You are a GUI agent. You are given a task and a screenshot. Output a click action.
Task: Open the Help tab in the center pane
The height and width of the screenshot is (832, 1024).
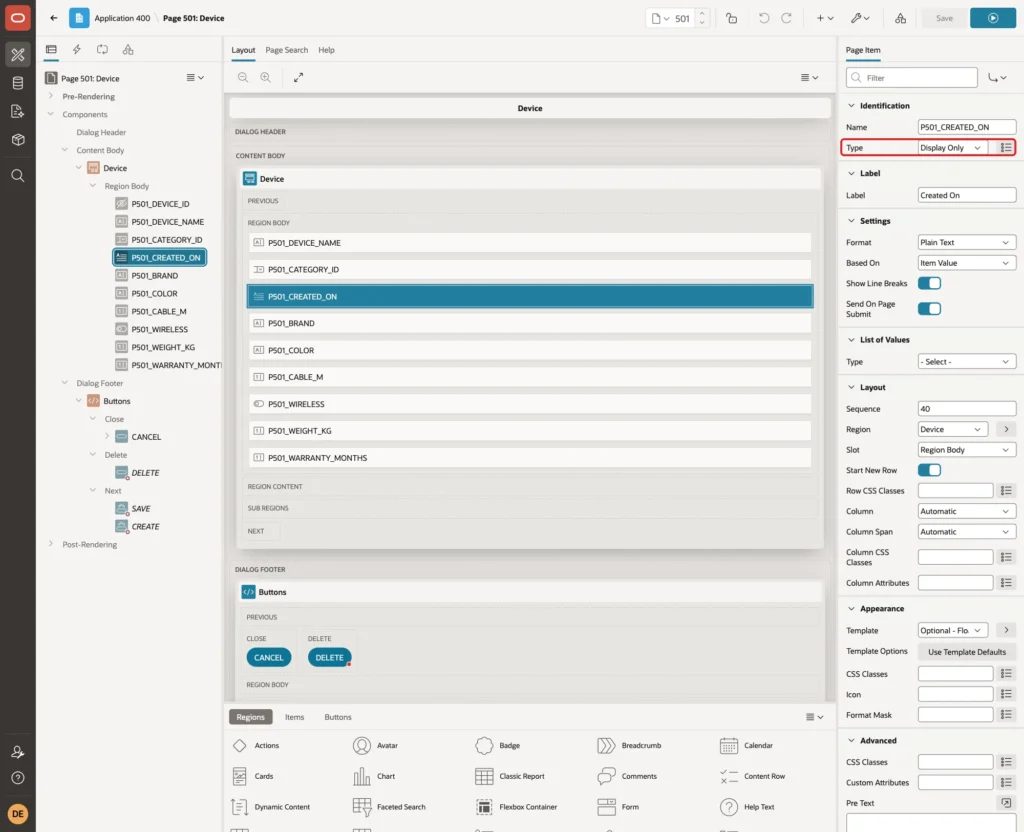tap(326, 50)
